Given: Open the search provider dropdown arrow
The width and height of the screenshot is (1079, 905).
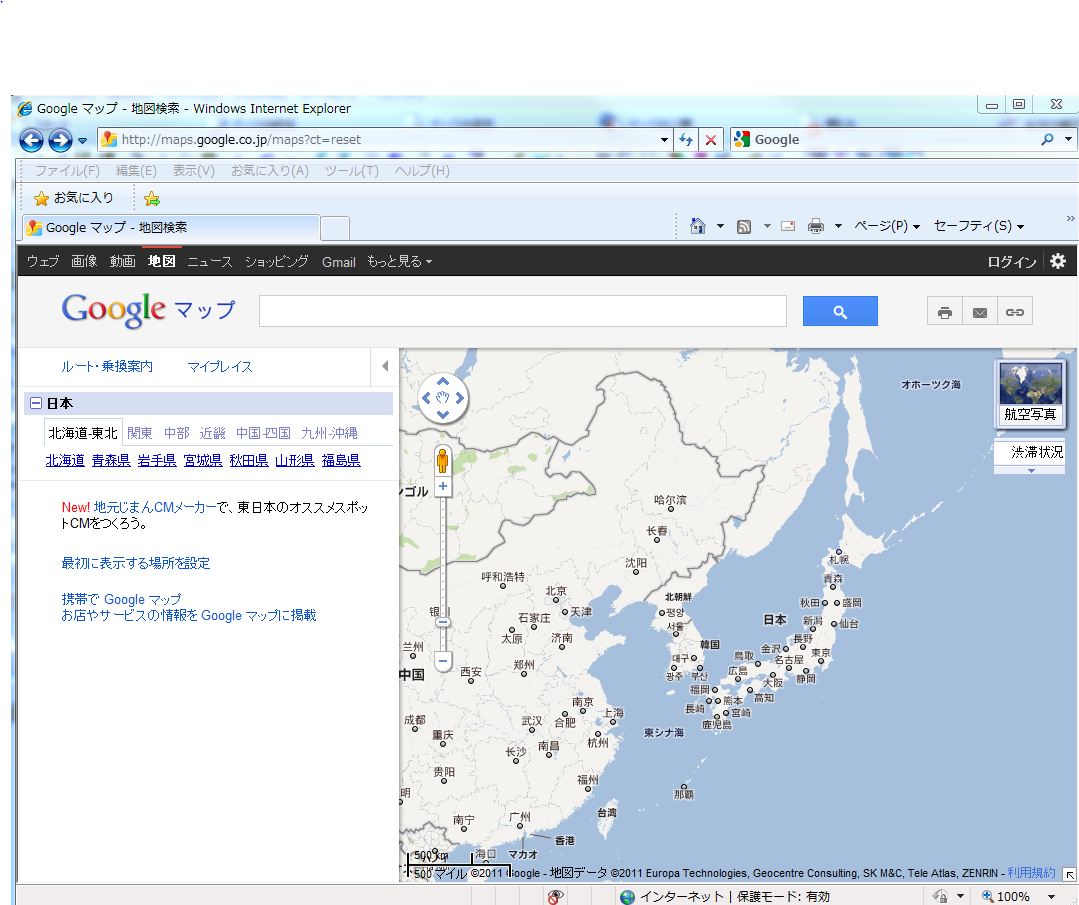Looking at the screenshot, I should [1068, 140].
